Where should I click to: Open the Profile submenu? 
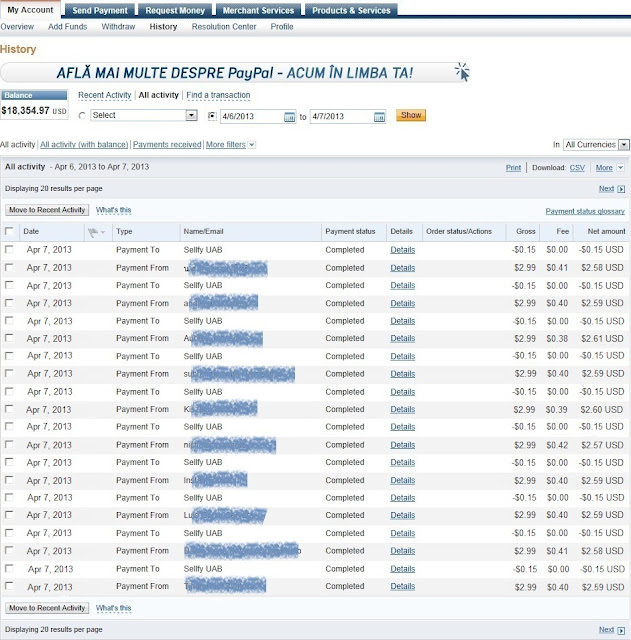(282, 27)
